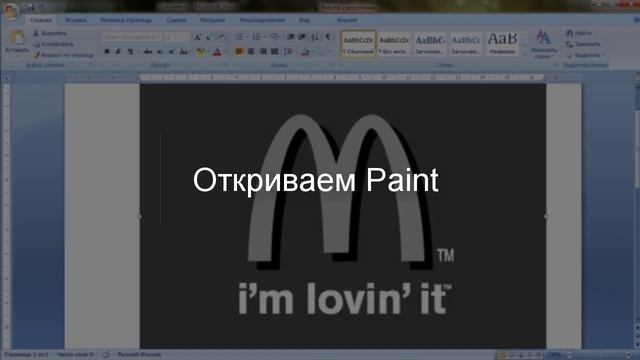This screenshot has width=640, height=360.
Task: Switch to the Формат (Format) tab
Action: click(347, 20)
